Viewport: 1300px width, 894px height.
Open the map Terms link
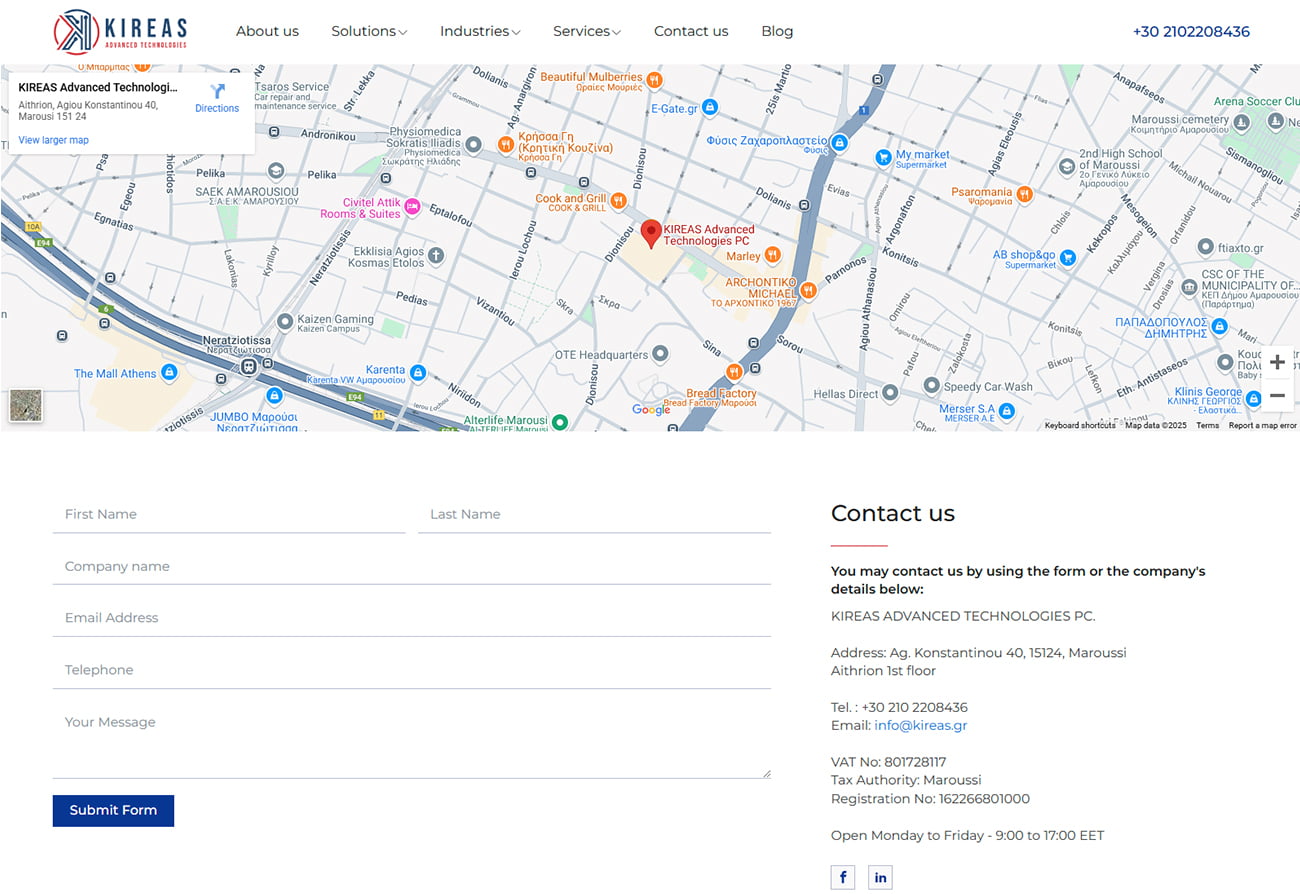1208,426
